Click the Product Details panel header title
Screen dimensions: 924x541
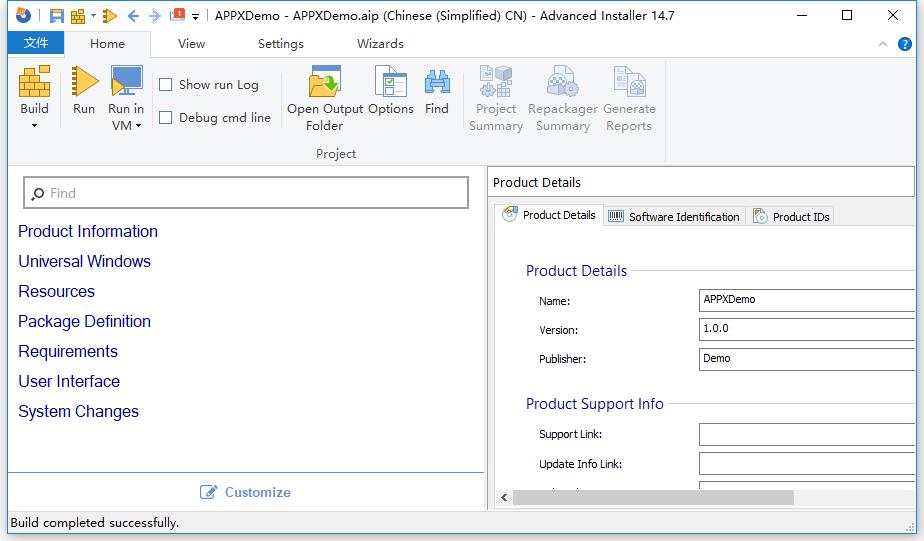tap(537, 183)
